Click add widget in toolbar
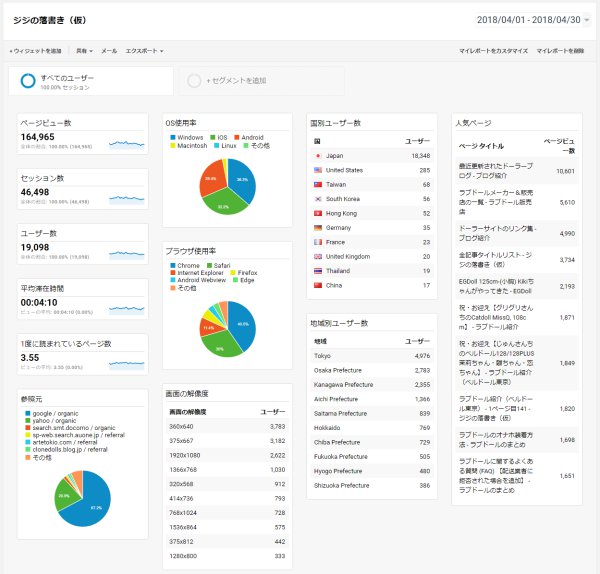The height and width of the screenshot is (574, 600). tap(36, 51)
